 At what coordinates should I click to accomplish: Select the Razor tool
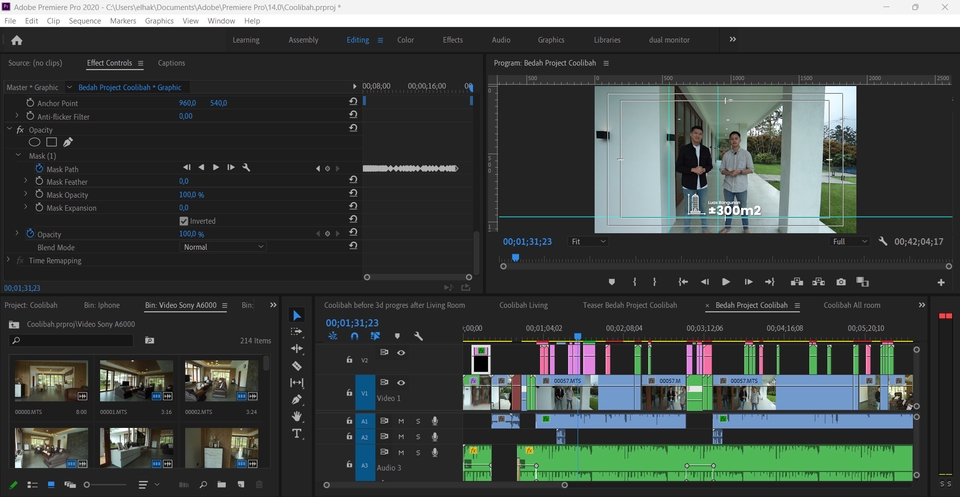296,365
